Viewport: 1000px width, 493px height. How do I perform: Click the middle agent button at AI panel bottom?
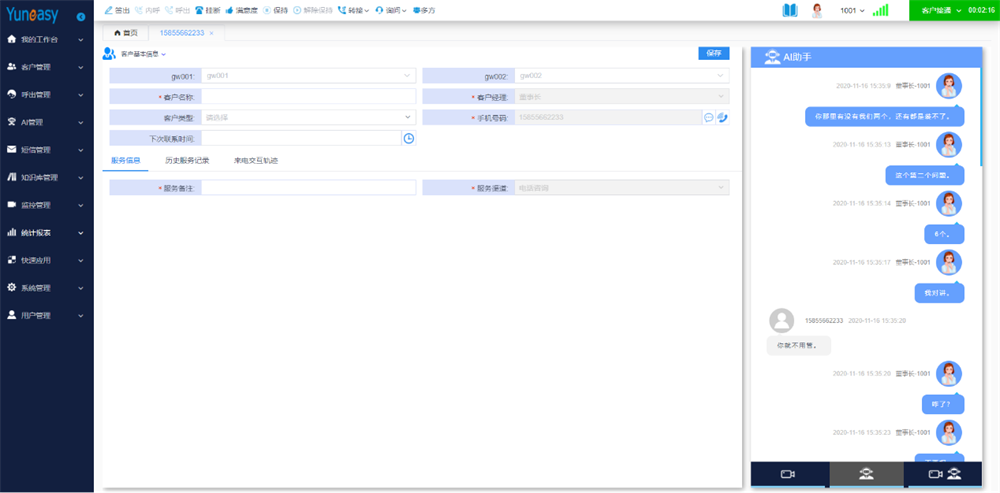(x=866, y=474)
